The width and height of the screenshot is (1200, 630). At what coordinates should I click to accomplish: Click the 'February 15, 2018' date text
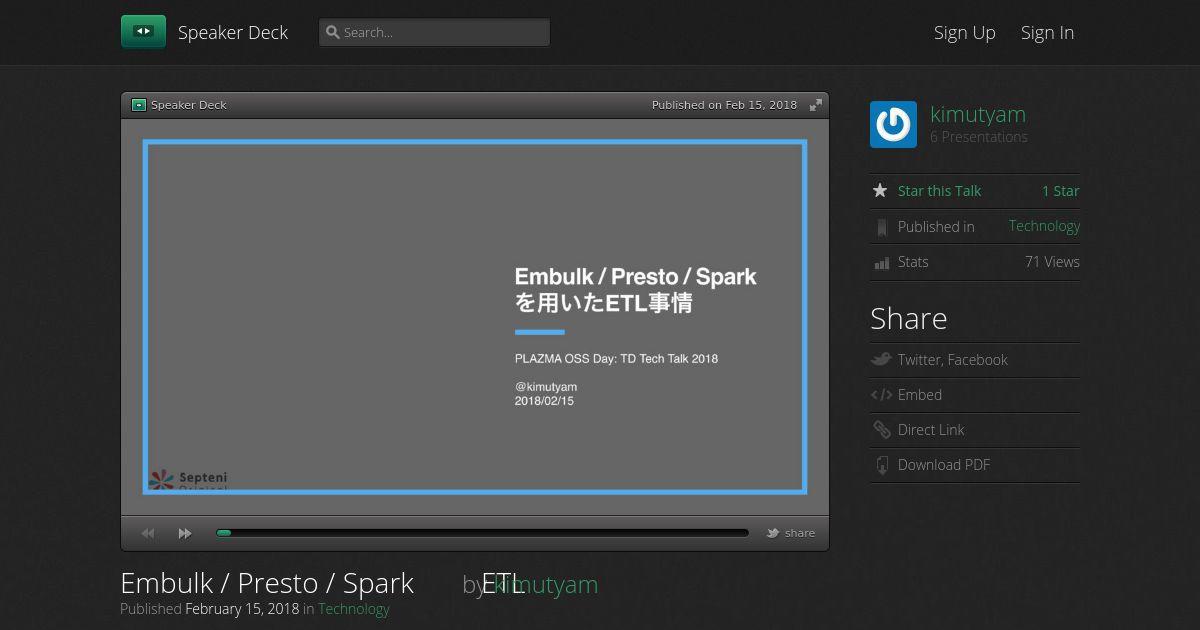click(242, 608)
